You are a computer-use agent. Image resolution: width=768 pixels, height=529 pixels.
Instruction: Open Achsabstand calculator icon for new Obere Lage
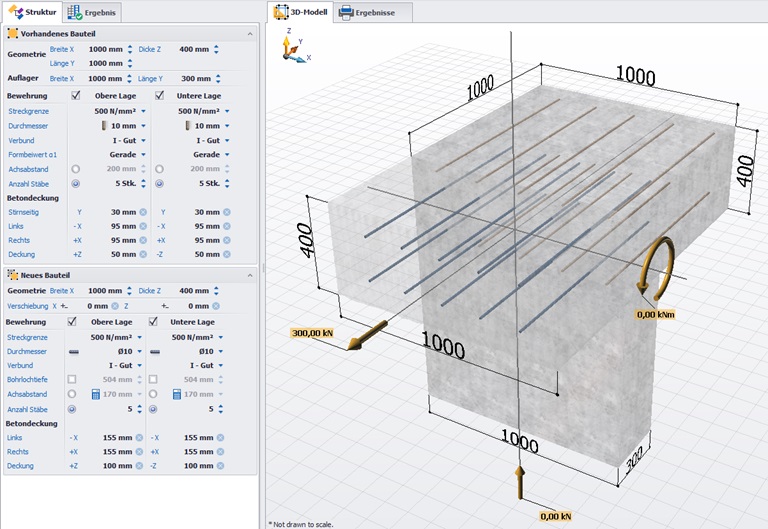[96, 394]
